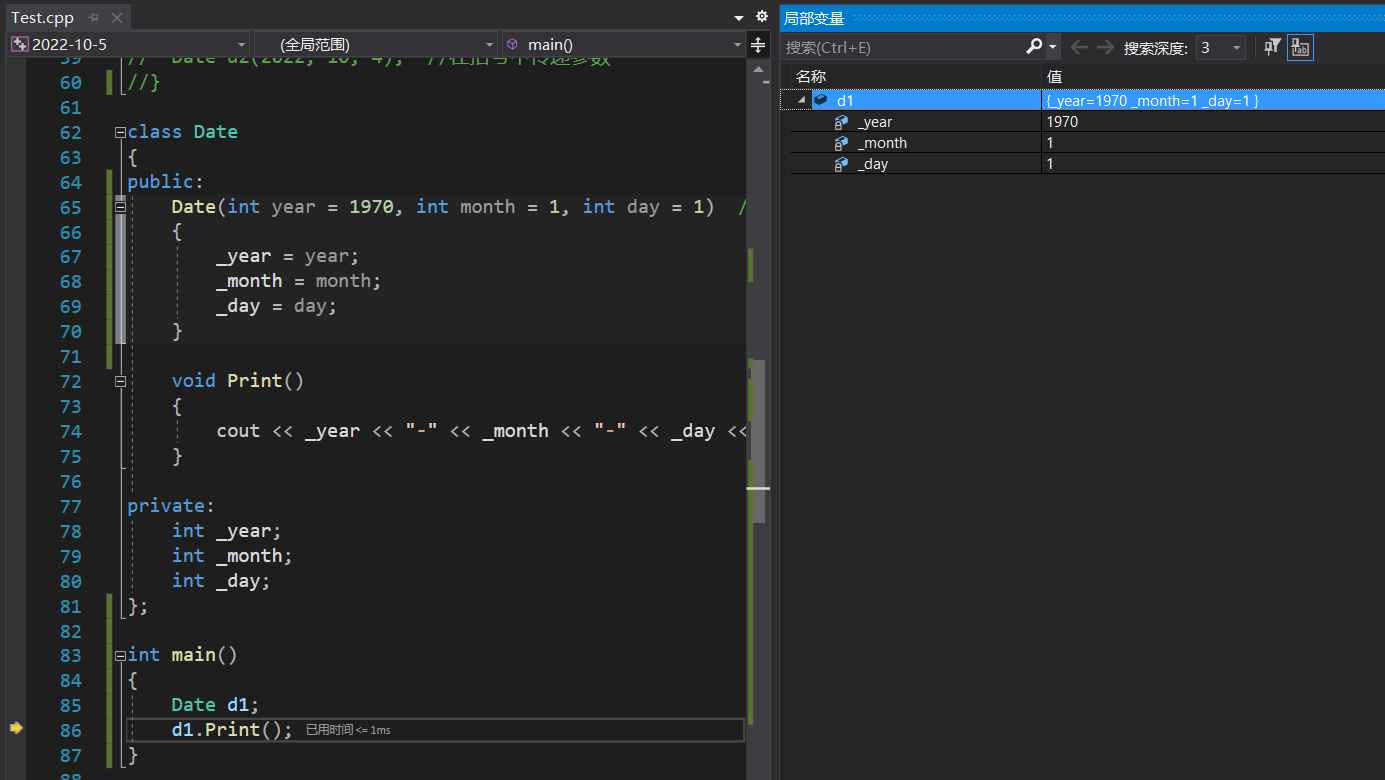This screenshot has height=780, width=1385.
Task: Click the 值 column header
Action: [1054, 76]
